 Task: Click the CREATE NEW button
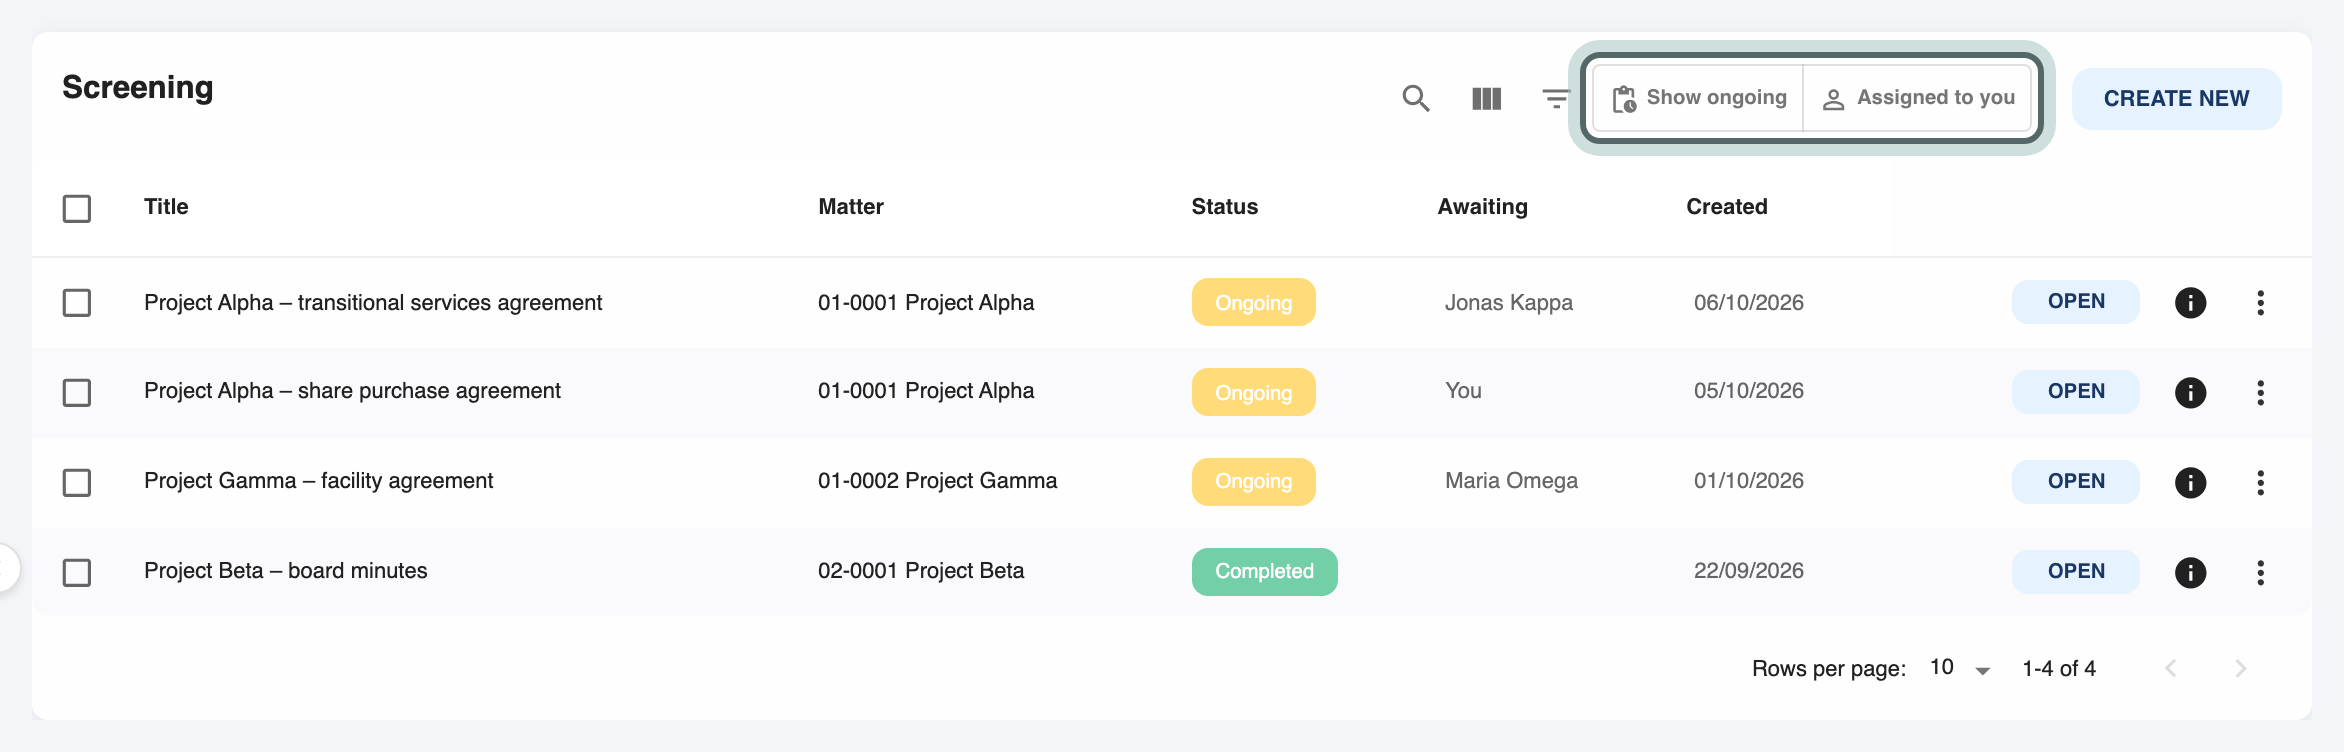[2176, 98]
